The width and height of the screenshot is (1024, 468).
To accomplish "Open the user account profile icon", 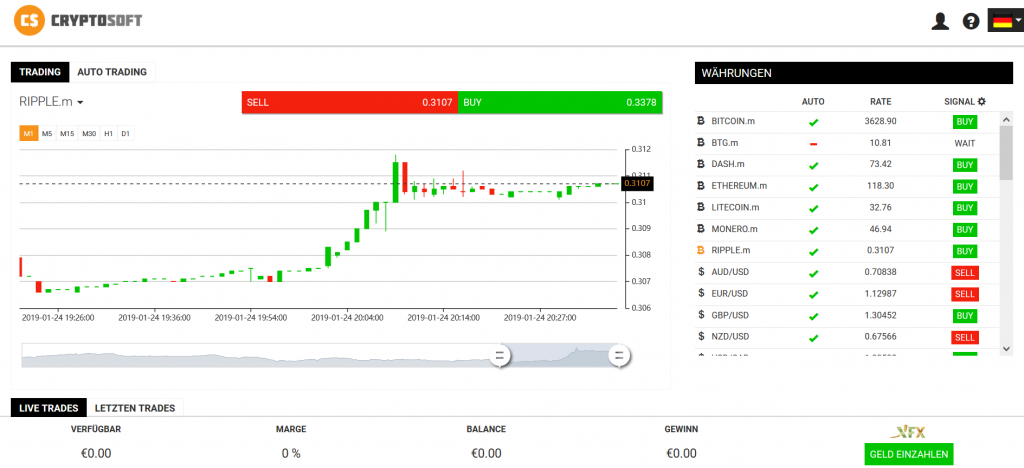I will 939,21.
